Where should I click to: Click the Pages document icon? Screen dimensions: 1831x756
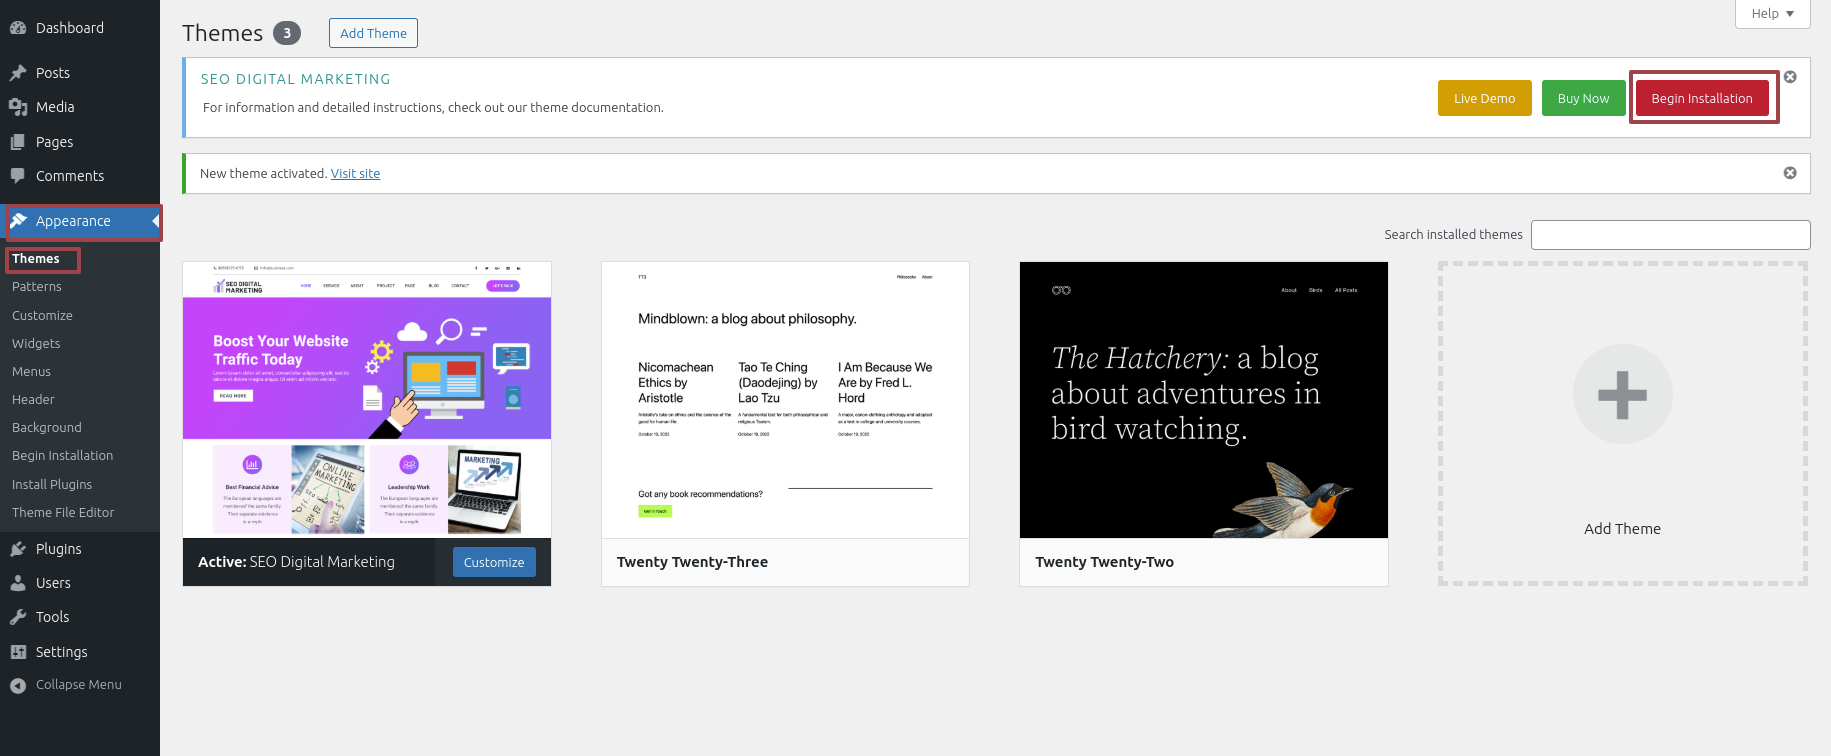[x=18, y=142]
